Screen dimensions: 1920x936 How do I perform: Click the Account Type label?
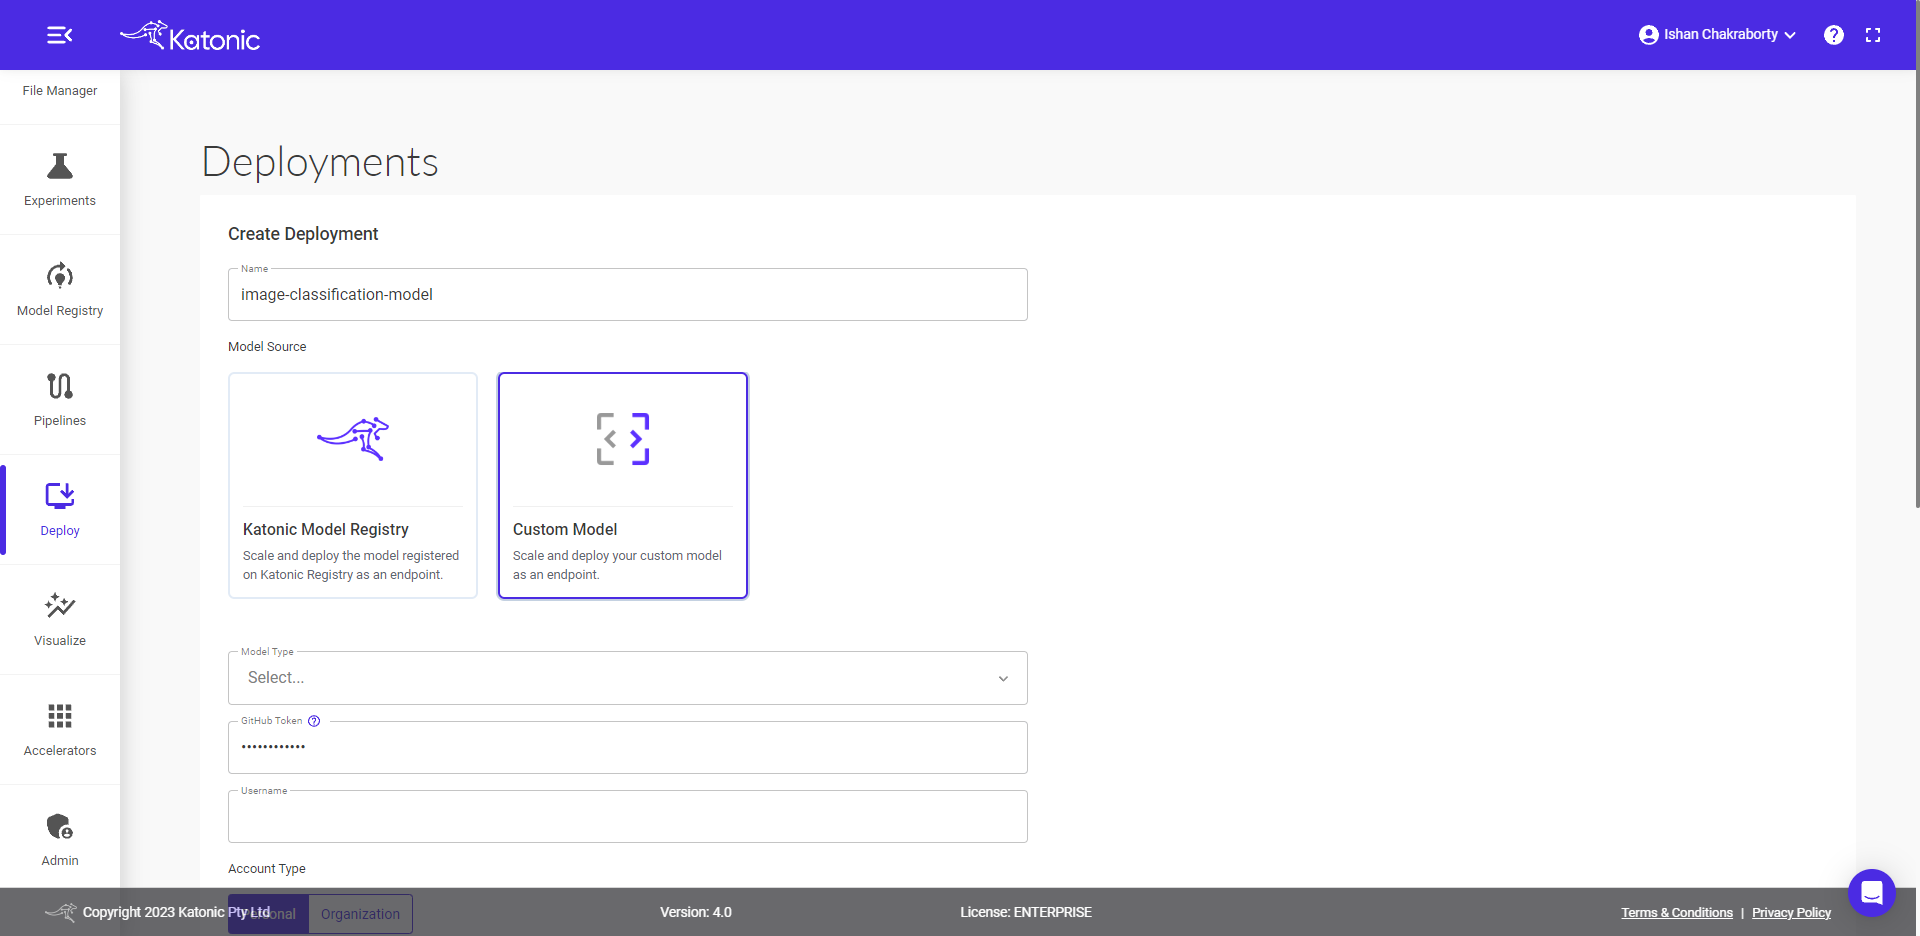267,869
